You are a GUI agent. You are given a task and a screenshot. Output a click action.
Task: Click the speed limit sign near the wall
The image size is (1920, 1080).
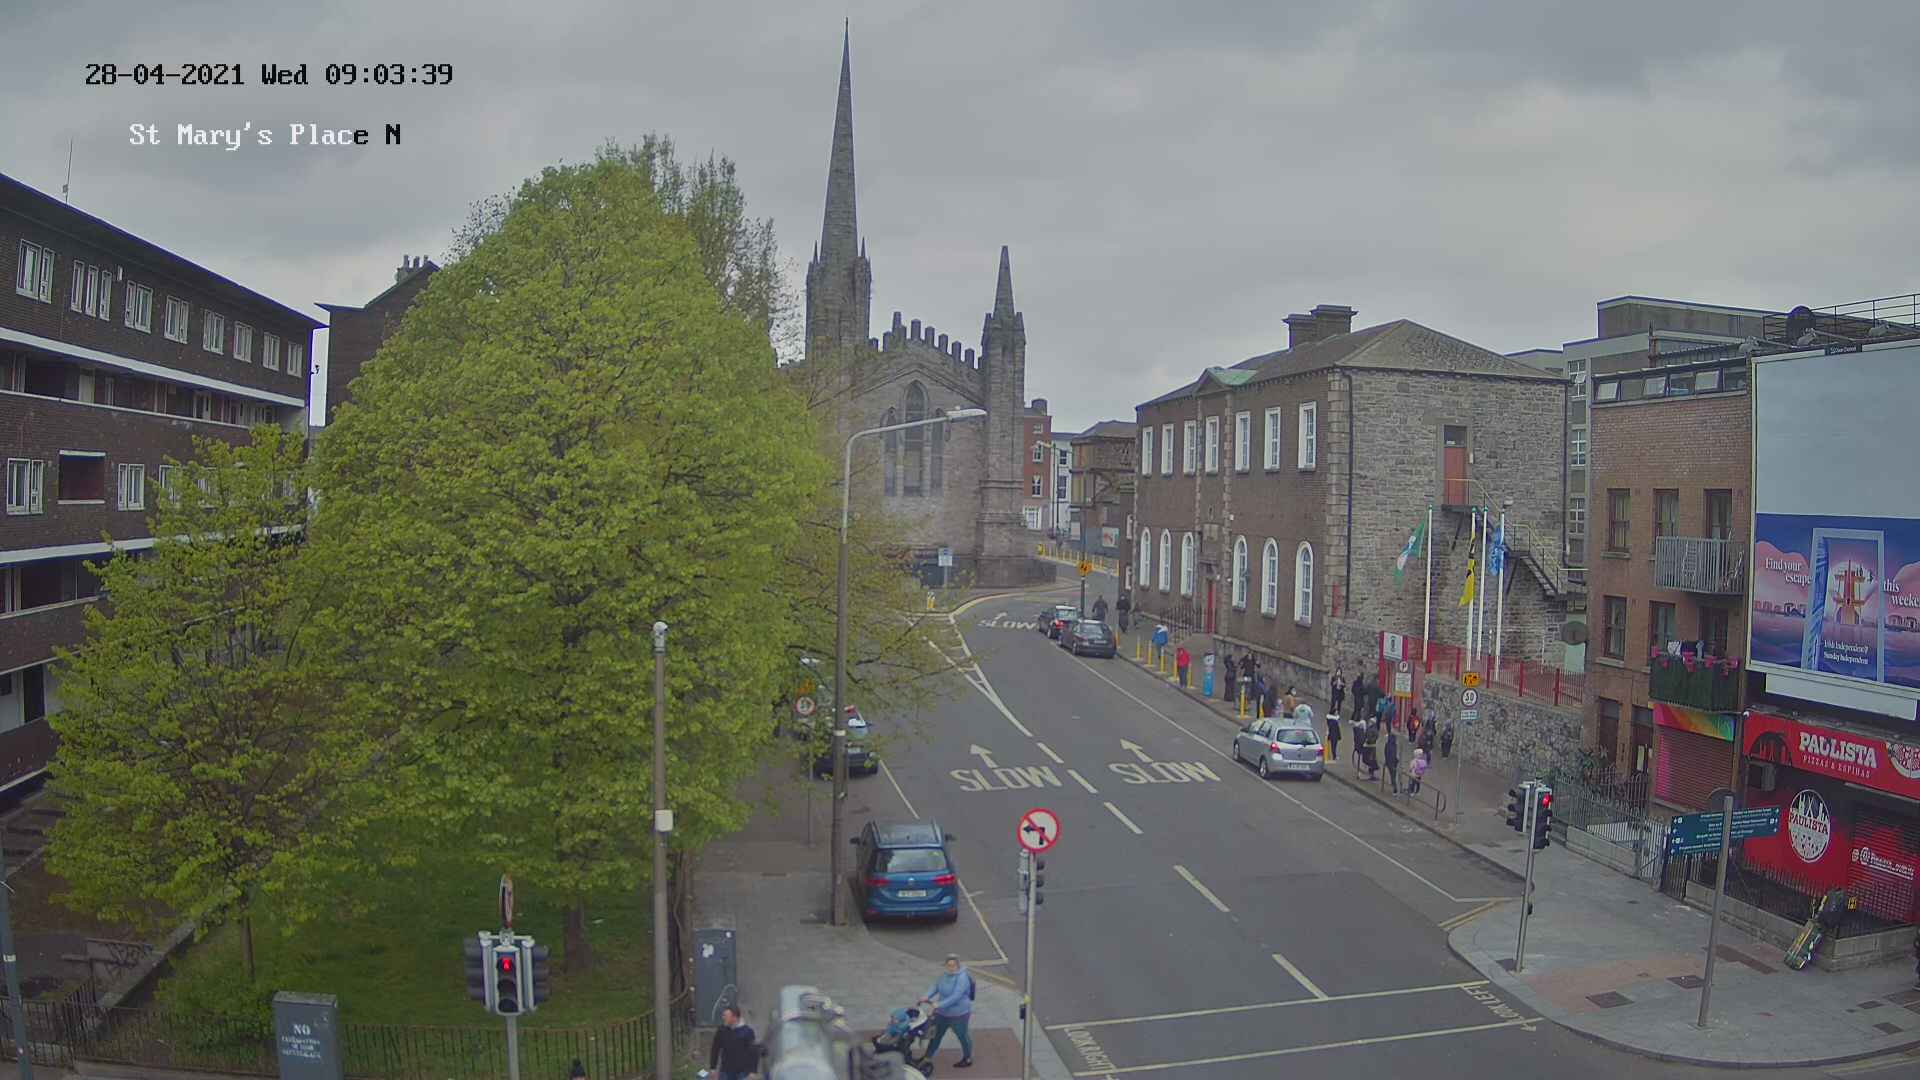pyautogui.click(x=1468, y=698)
